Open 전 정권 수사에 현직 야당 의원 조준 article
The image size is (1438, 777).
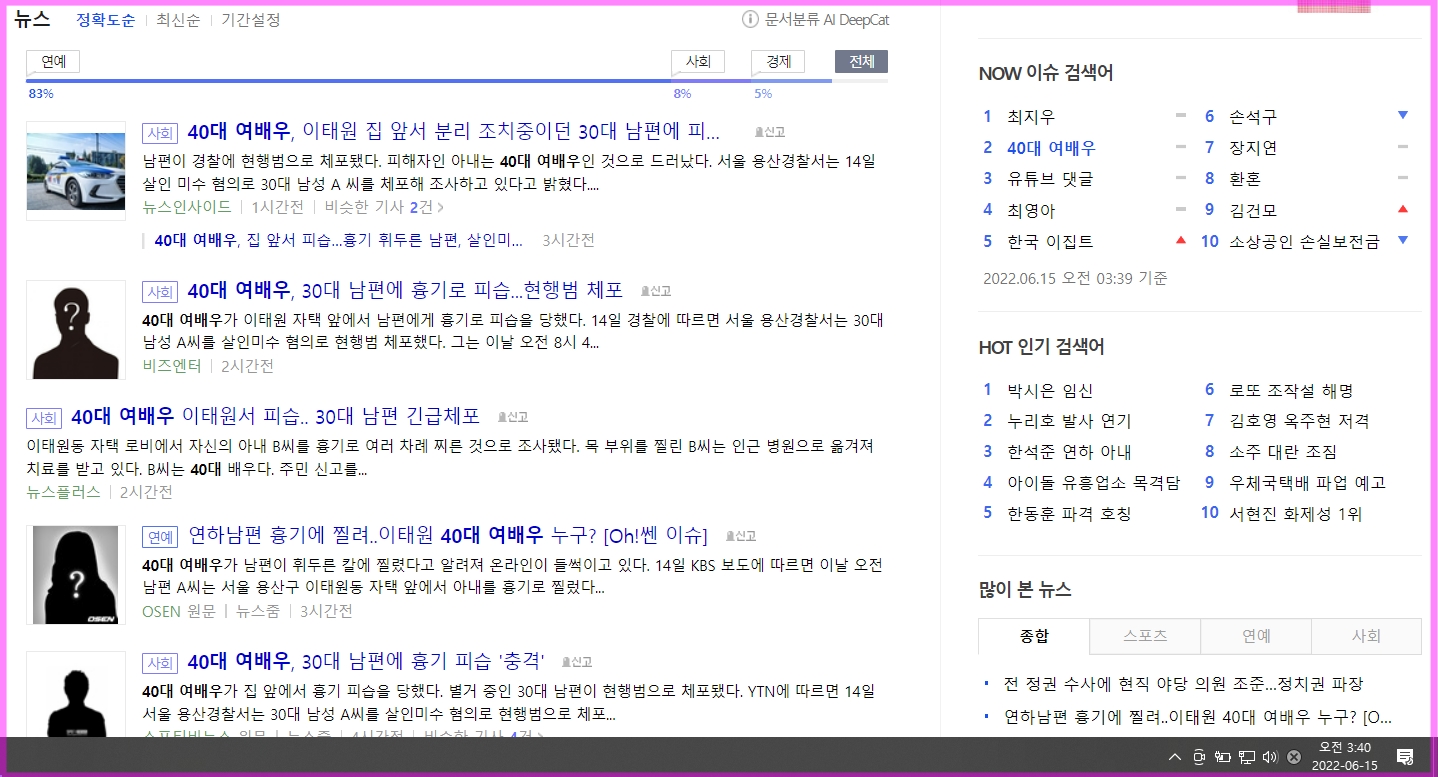click(x=1183, y=685)
